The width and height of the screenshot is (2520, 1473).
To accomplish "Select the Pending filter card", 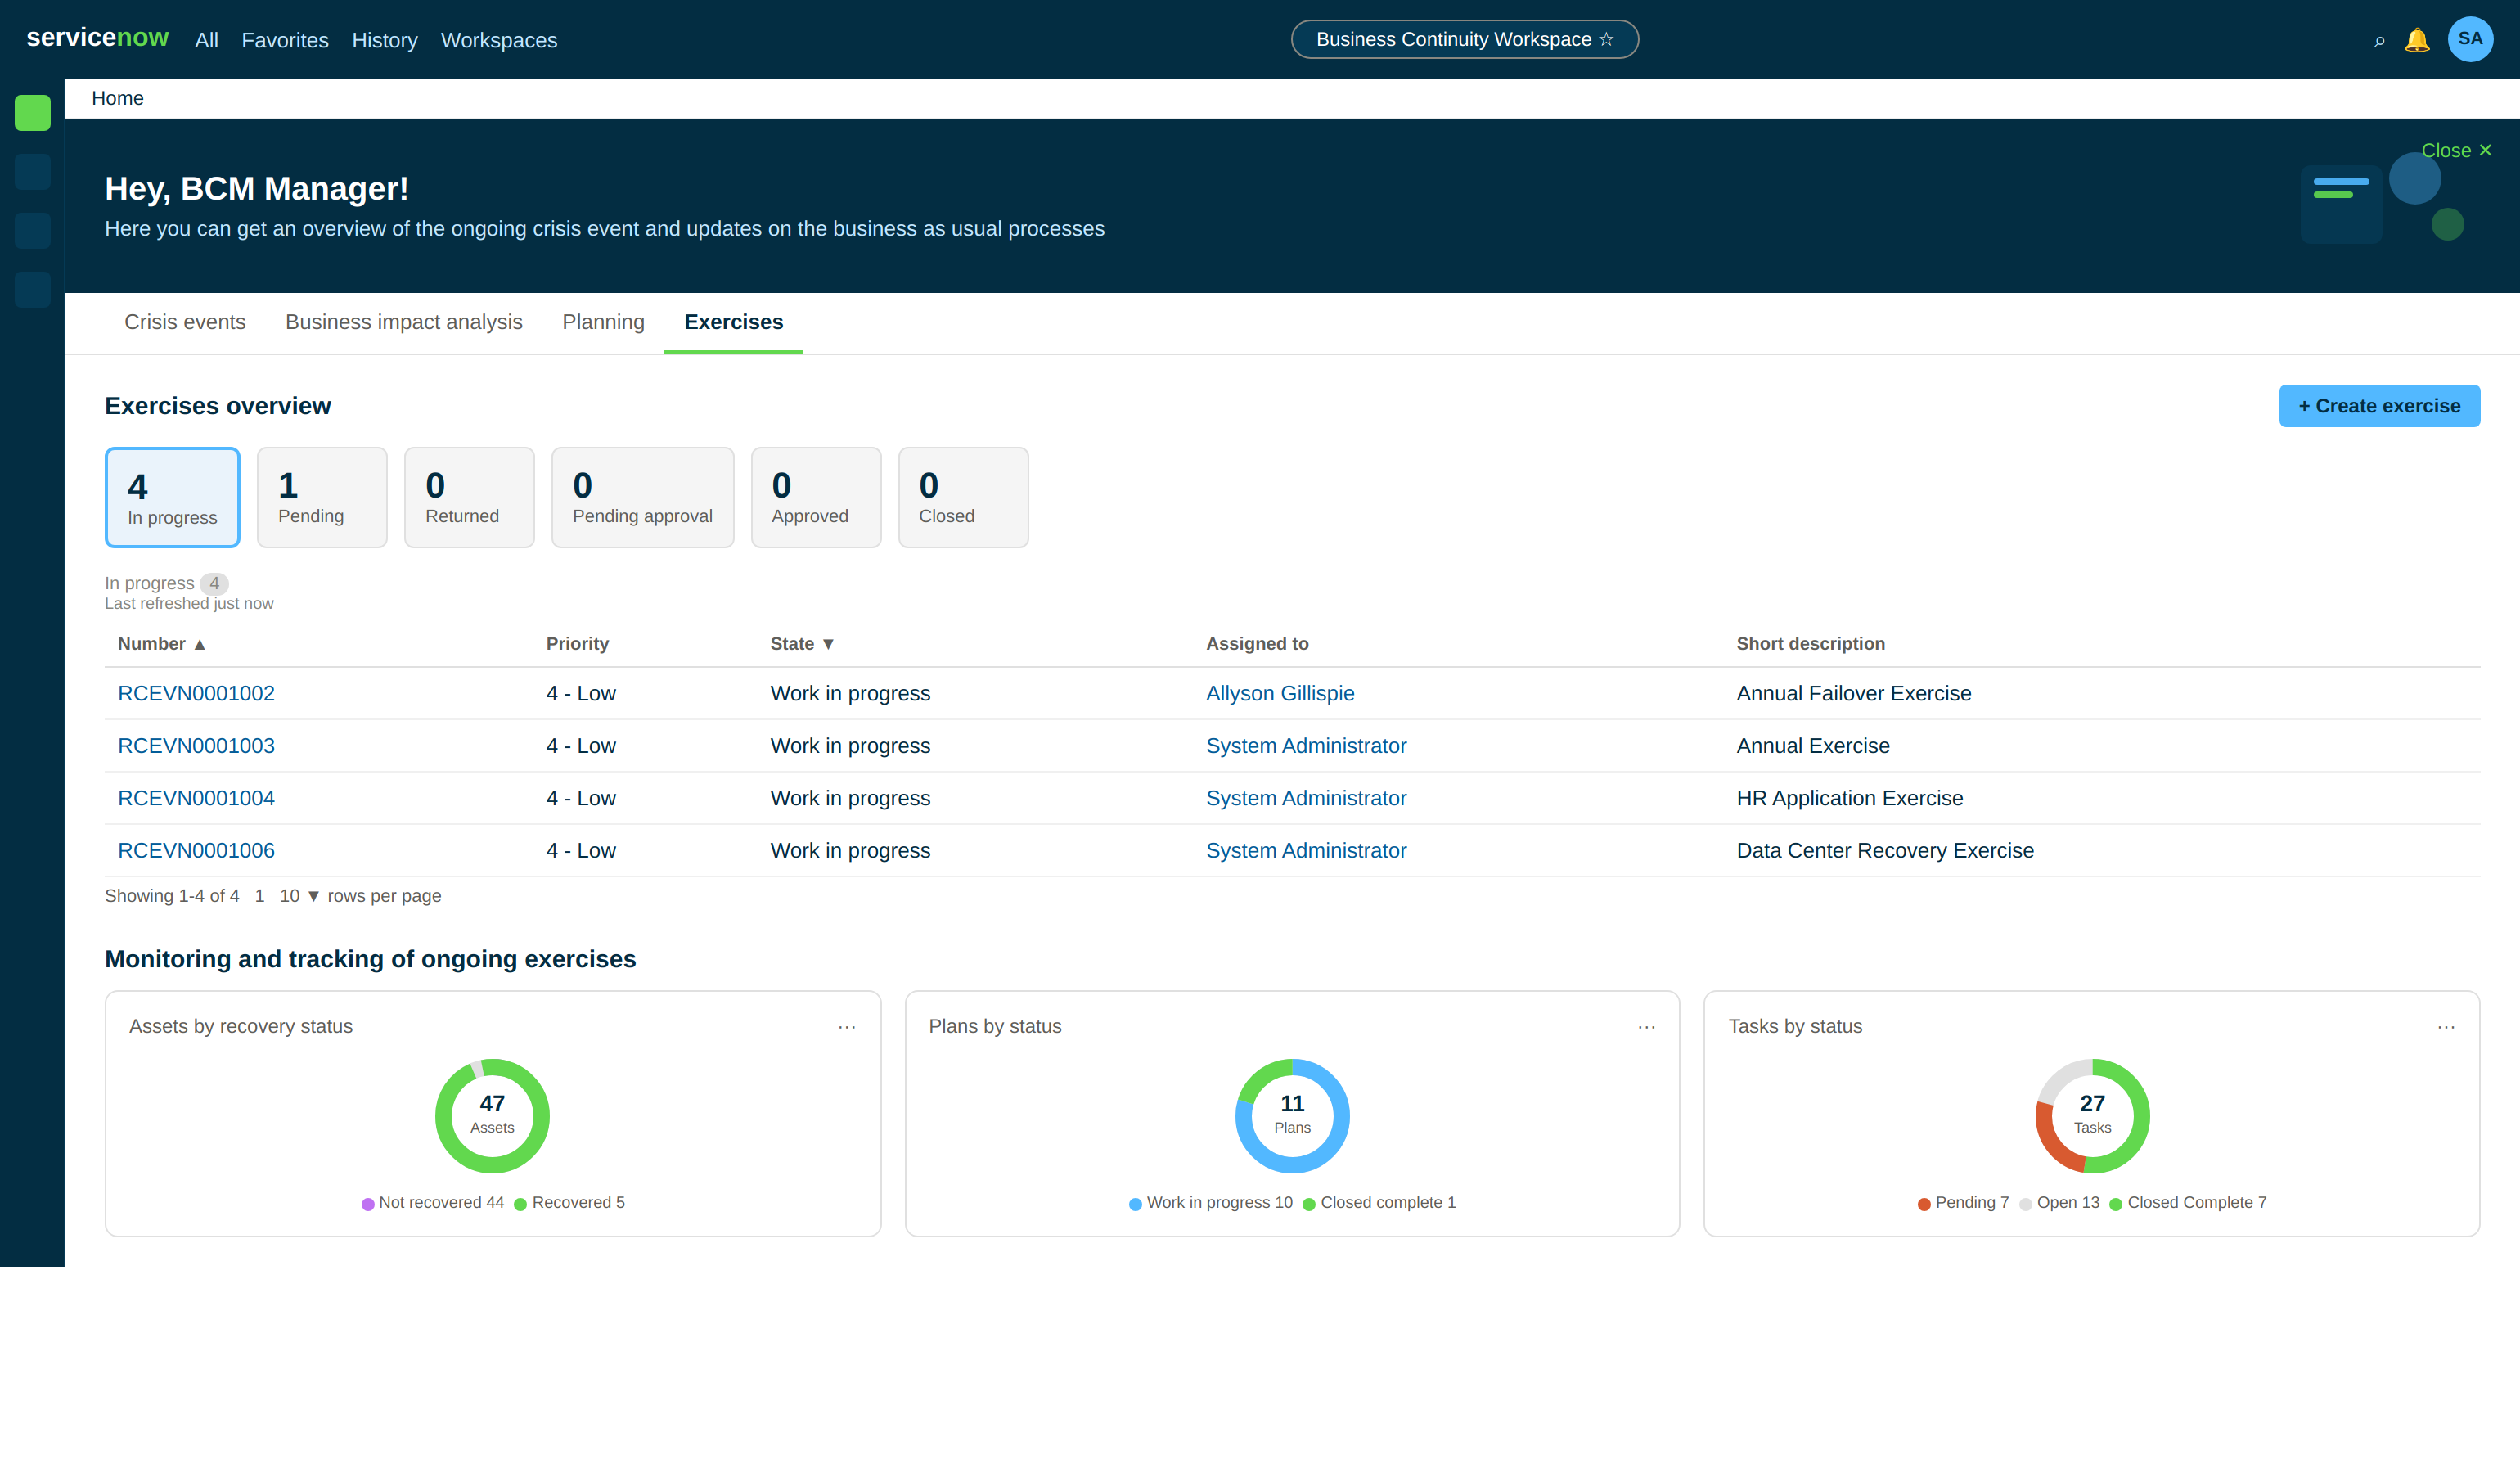I will point(322,497).
